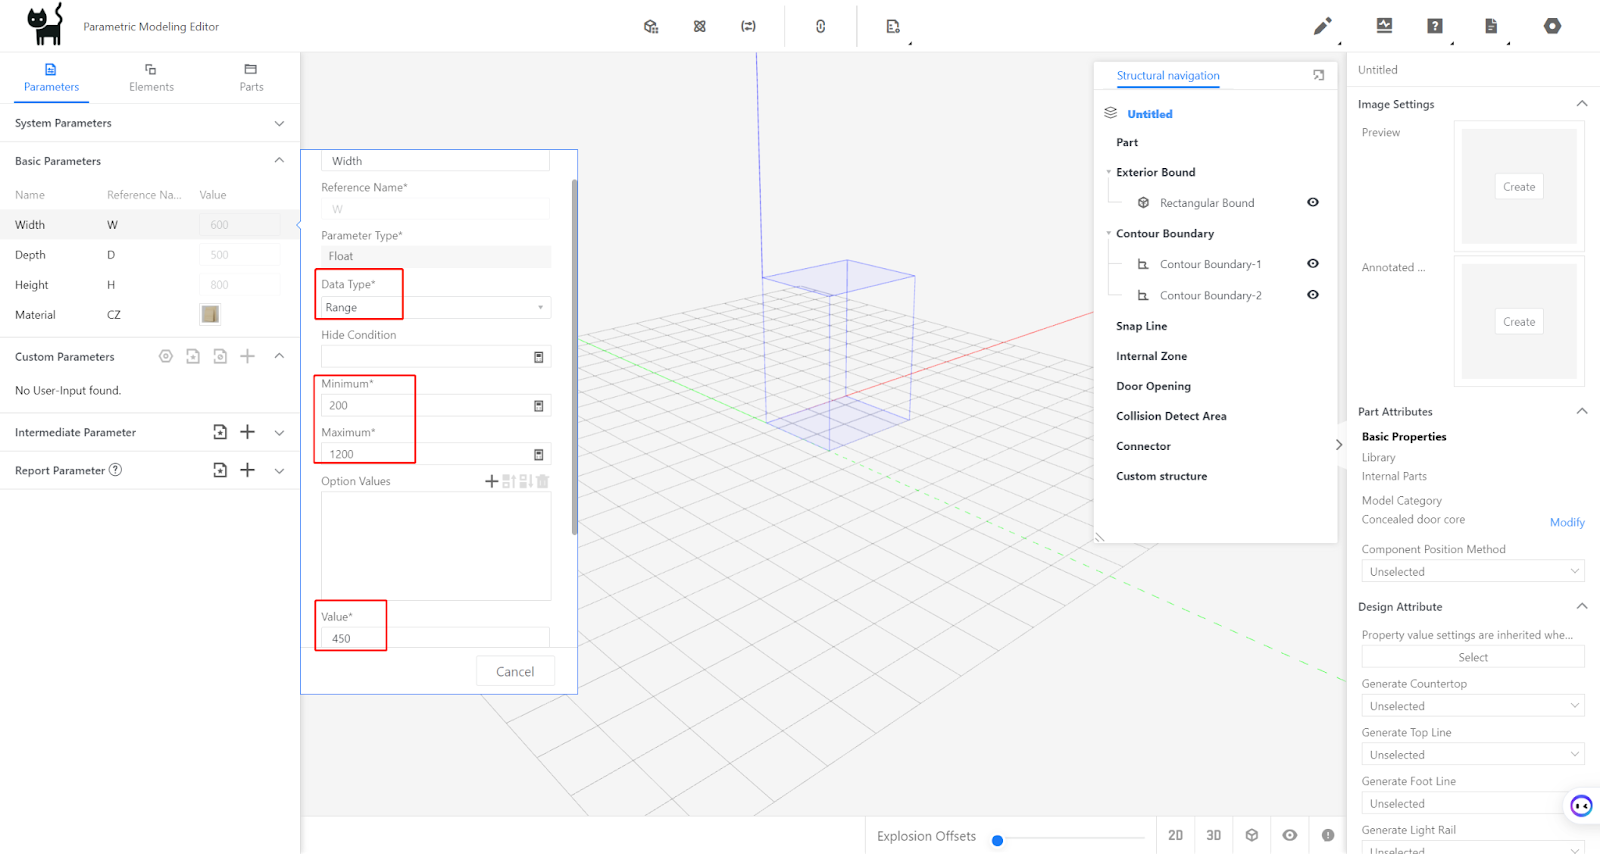This screenshot has width=1600, height=854.
Task: Click the pencil edit tool in top toolbar
Action: 1322,26
